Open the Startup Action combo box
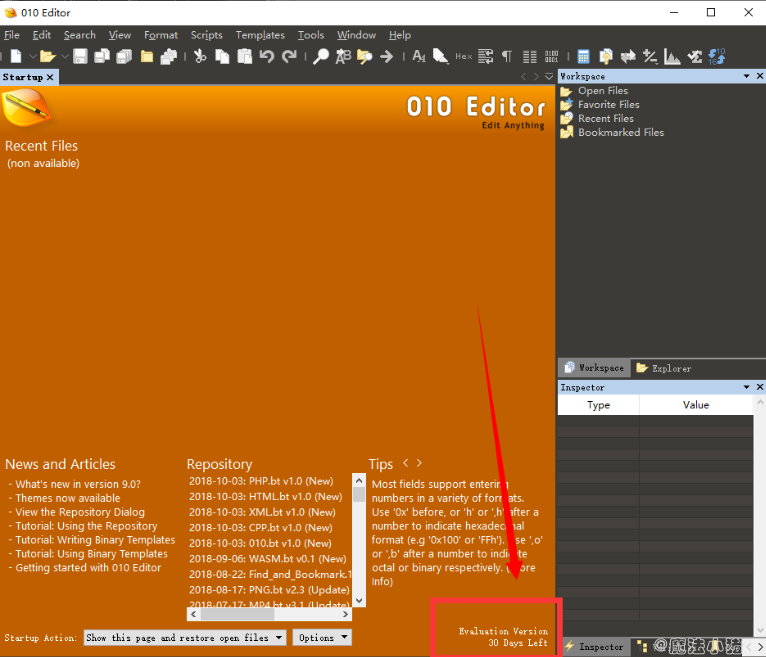Viewport: 766px width, 657px height. click(185, 637)
